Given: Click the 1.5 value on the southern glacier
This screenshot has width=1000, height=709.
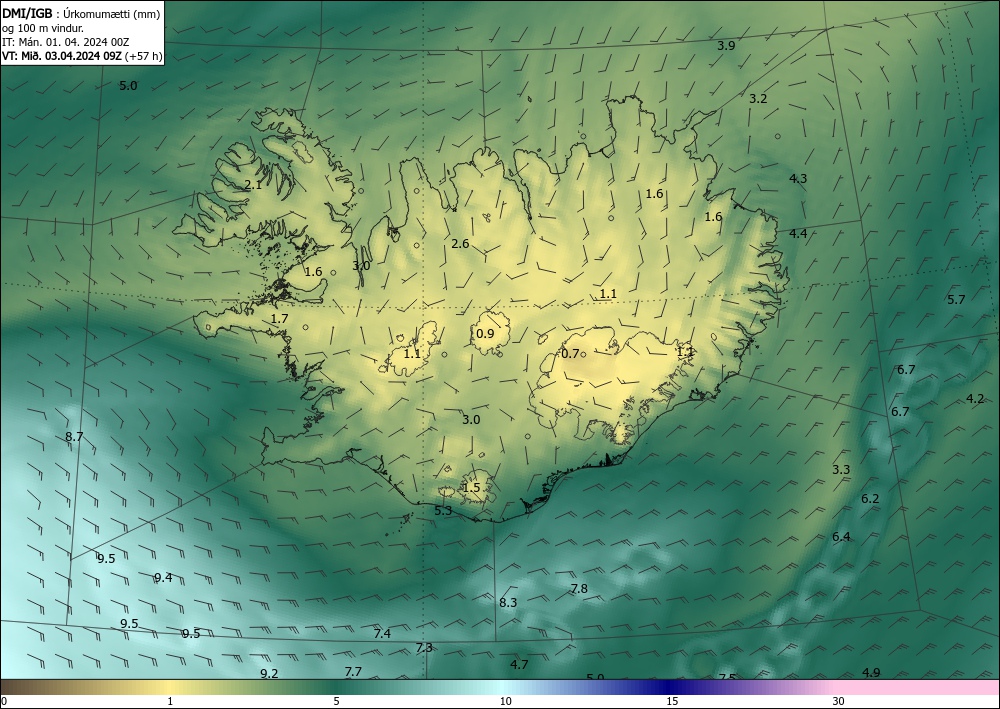Looking at the screenshot, I should coord(471,488).
